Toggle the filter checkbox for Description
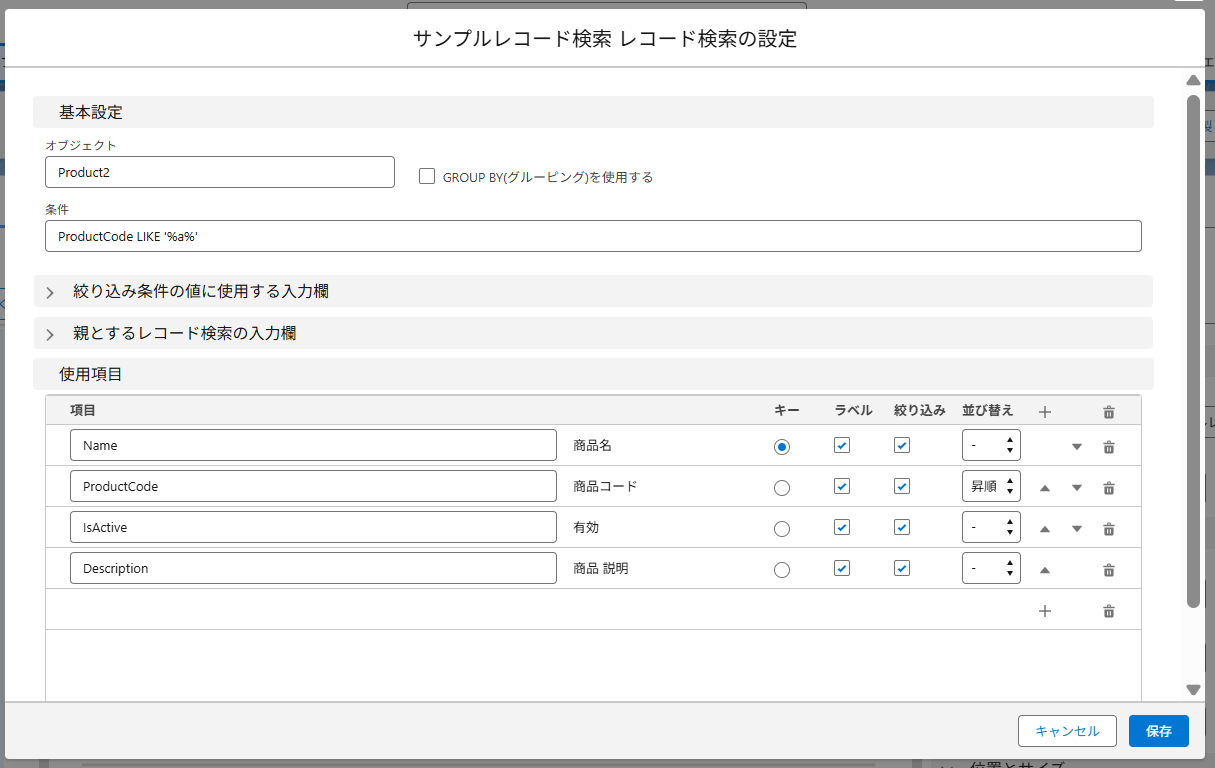 point(902,568)
